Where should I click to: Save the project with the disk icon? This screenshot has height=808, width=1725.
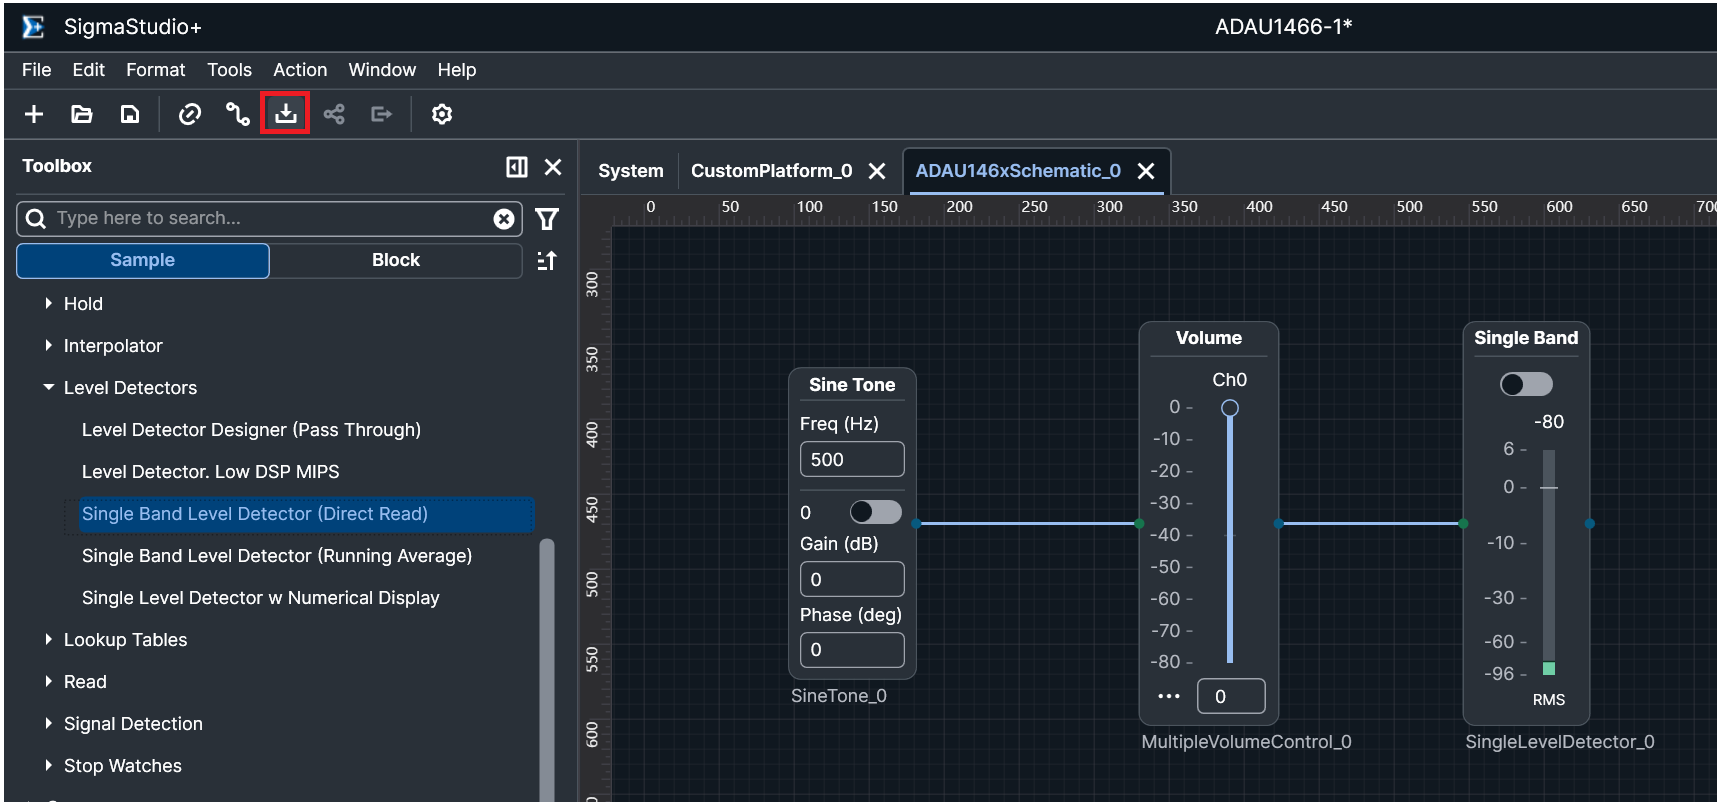(x=130, y=114)
